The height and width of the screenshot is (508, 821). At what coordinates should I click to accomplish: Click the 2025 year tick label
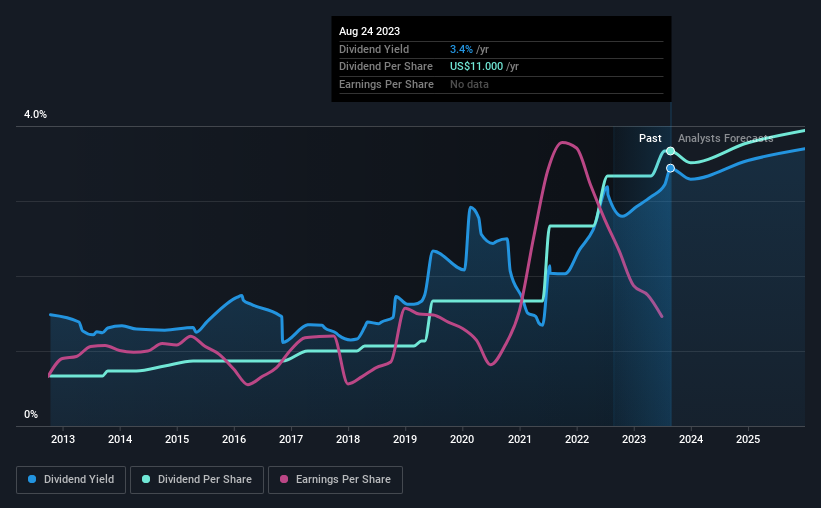tap(748, 439)
